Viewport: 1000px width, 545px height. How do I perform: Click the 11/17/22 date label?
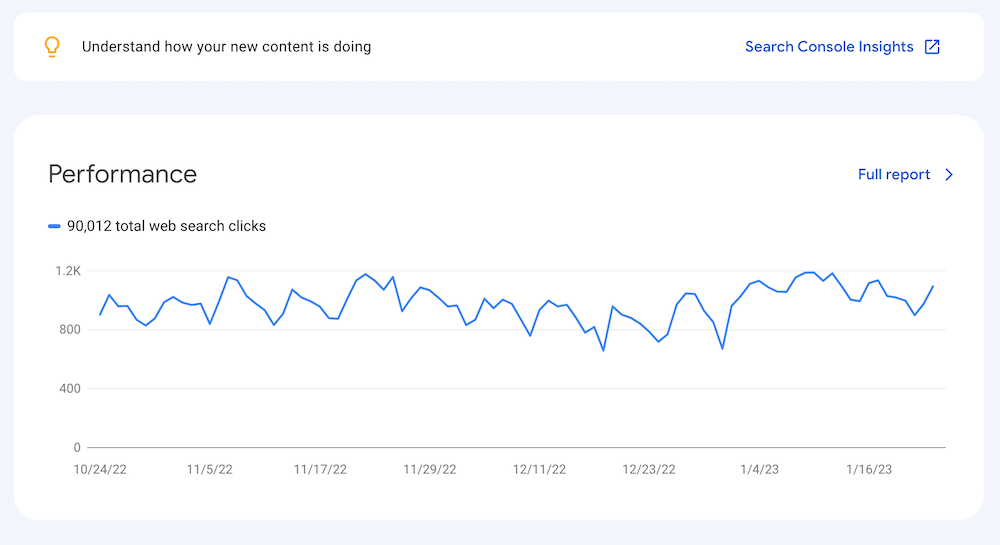pos(320,468)
